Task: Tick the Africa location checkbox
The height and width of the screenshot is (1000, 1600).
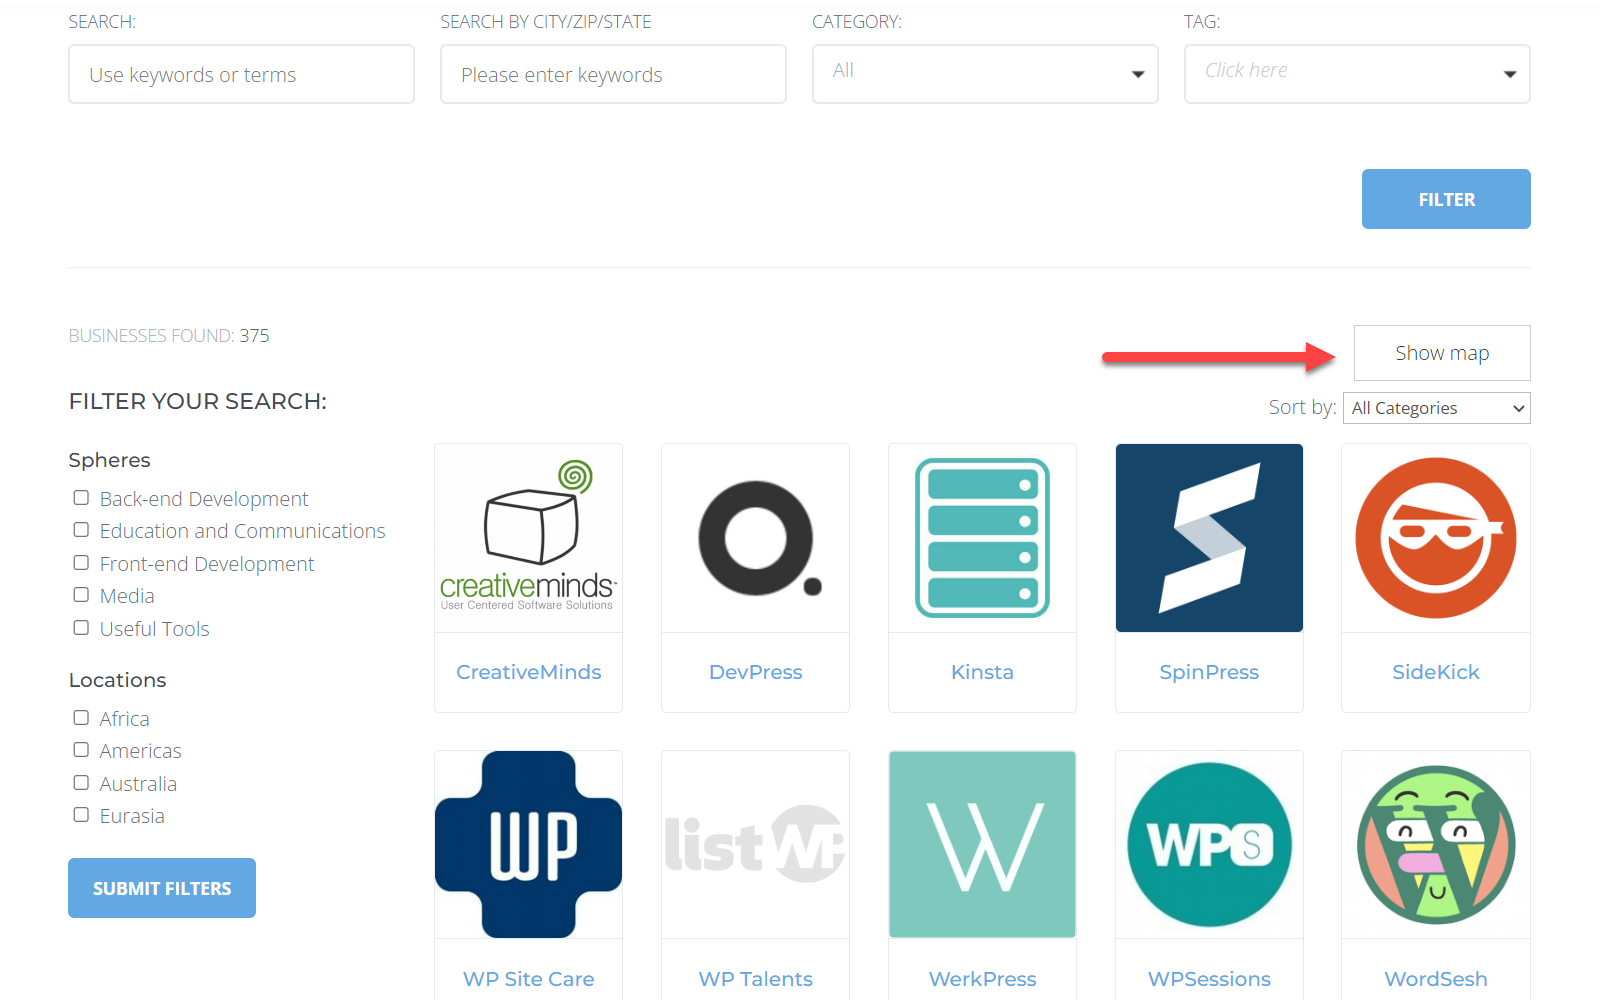Action: click(x=81, y=718)
